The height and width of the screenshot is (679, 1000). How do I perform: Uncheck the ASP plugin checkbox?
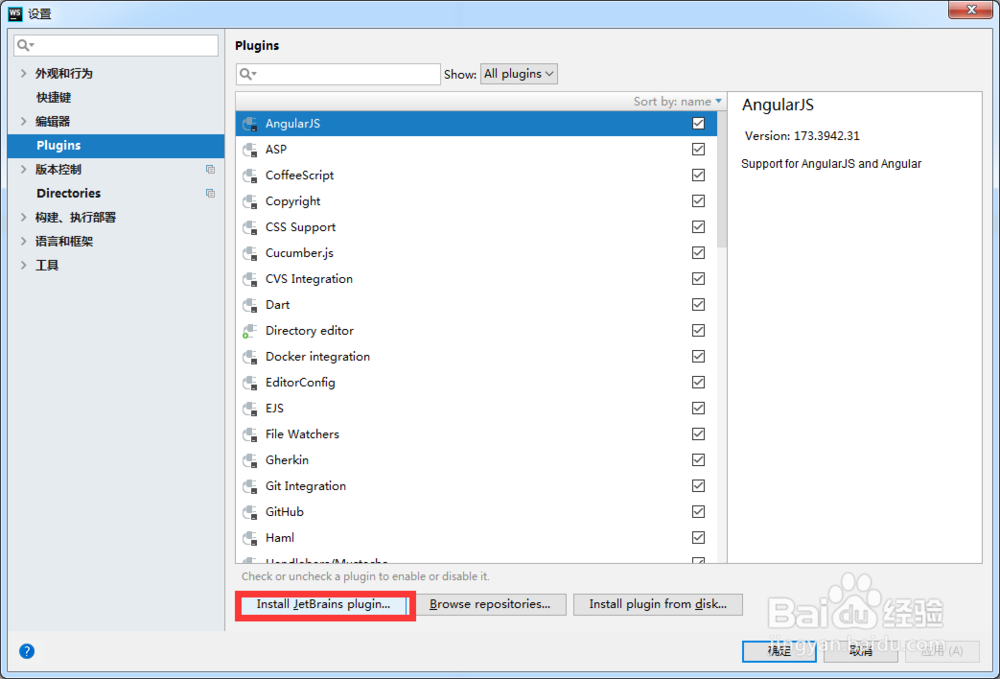(x=698, y=149)
